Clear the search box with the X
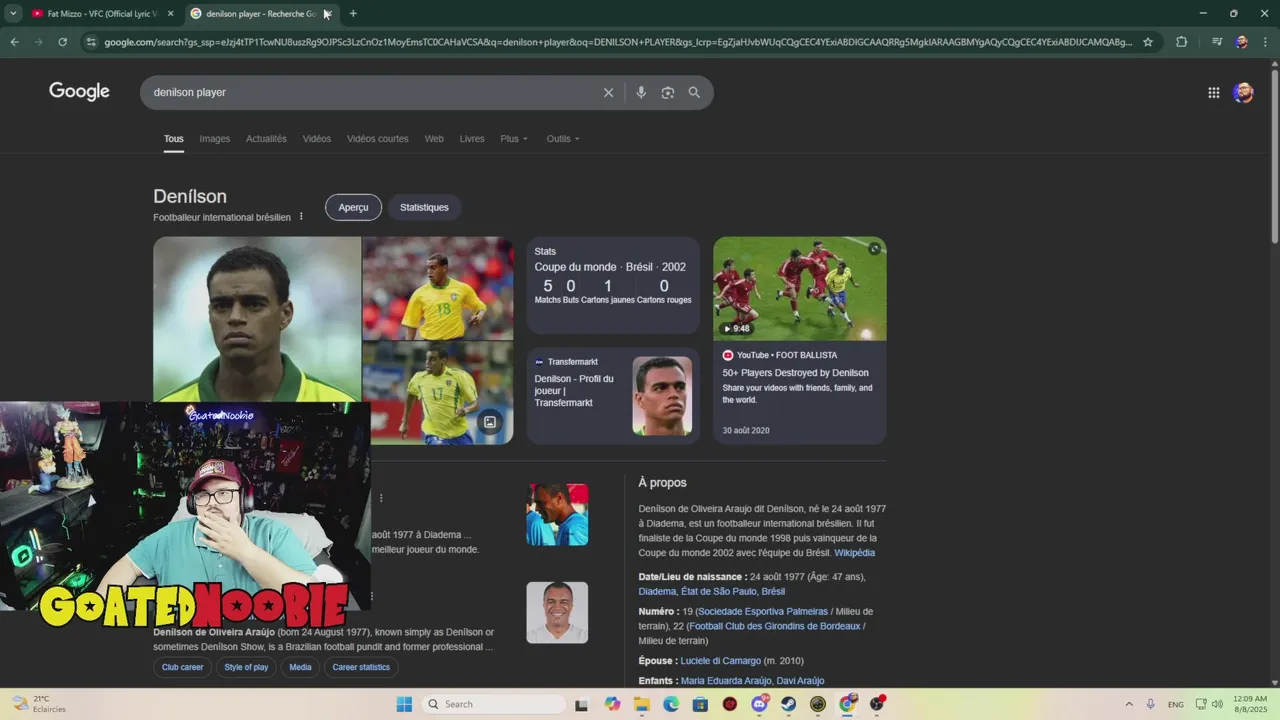The height and width of the screenshot is (720, 1280). [x=608, y=92]
